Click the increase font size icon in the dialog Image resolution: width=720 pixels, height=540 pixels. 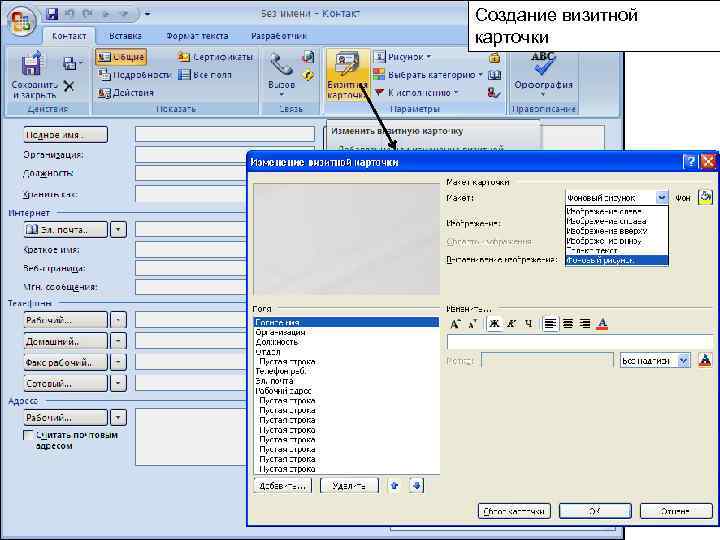(x=455, y=324)
